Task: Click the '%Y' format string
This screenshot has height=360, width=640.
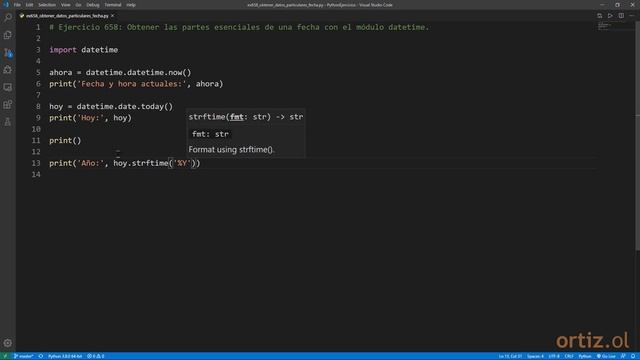Action: click(x=182, y=163)
